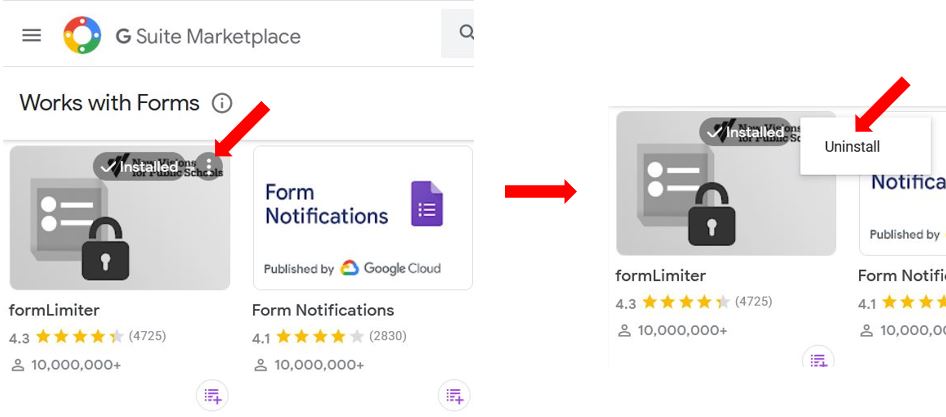The width and height of the screenshot is (946, 417).
Task: Click the (2830) review count
Action: pos(388,336)
